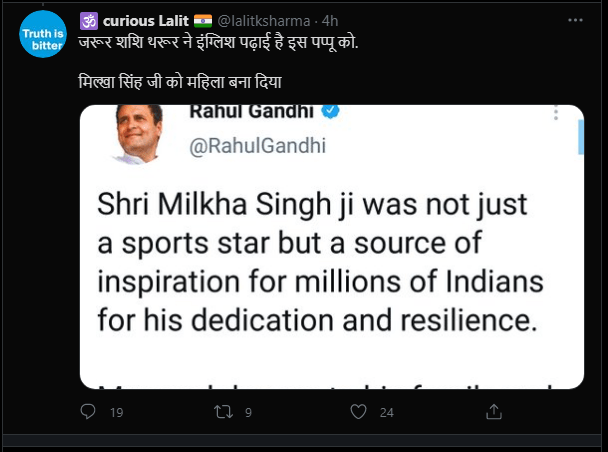Click Rahul Gandhi's profile photo in the screenshot
608x452 pixels.
pyautogui.click(x=138, y=134)
